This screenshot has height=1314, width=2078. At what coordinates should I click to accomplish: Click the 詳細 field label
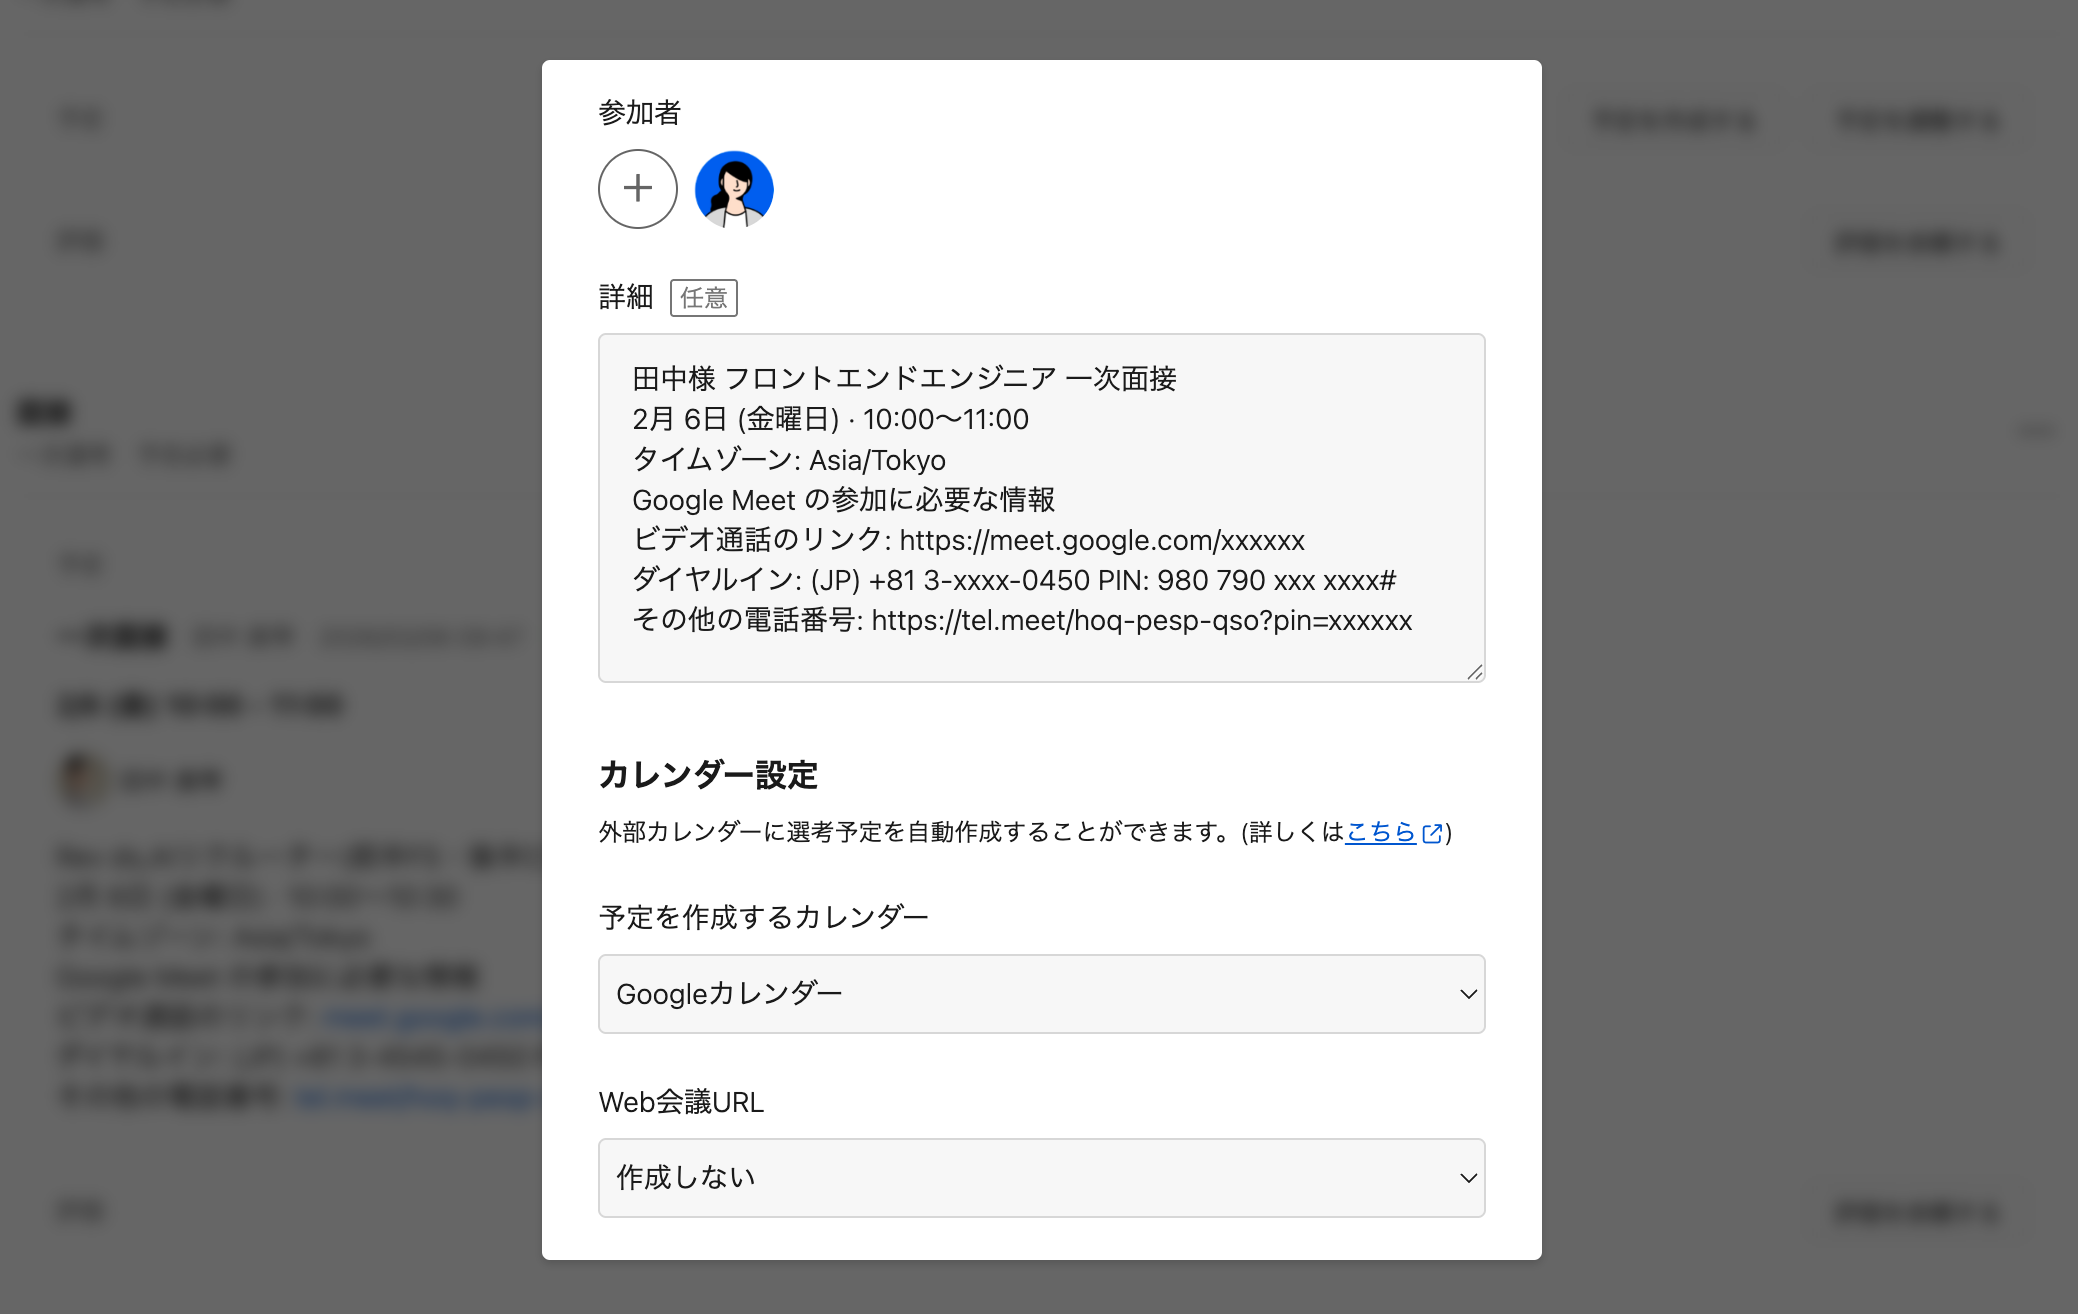(625, 297)
